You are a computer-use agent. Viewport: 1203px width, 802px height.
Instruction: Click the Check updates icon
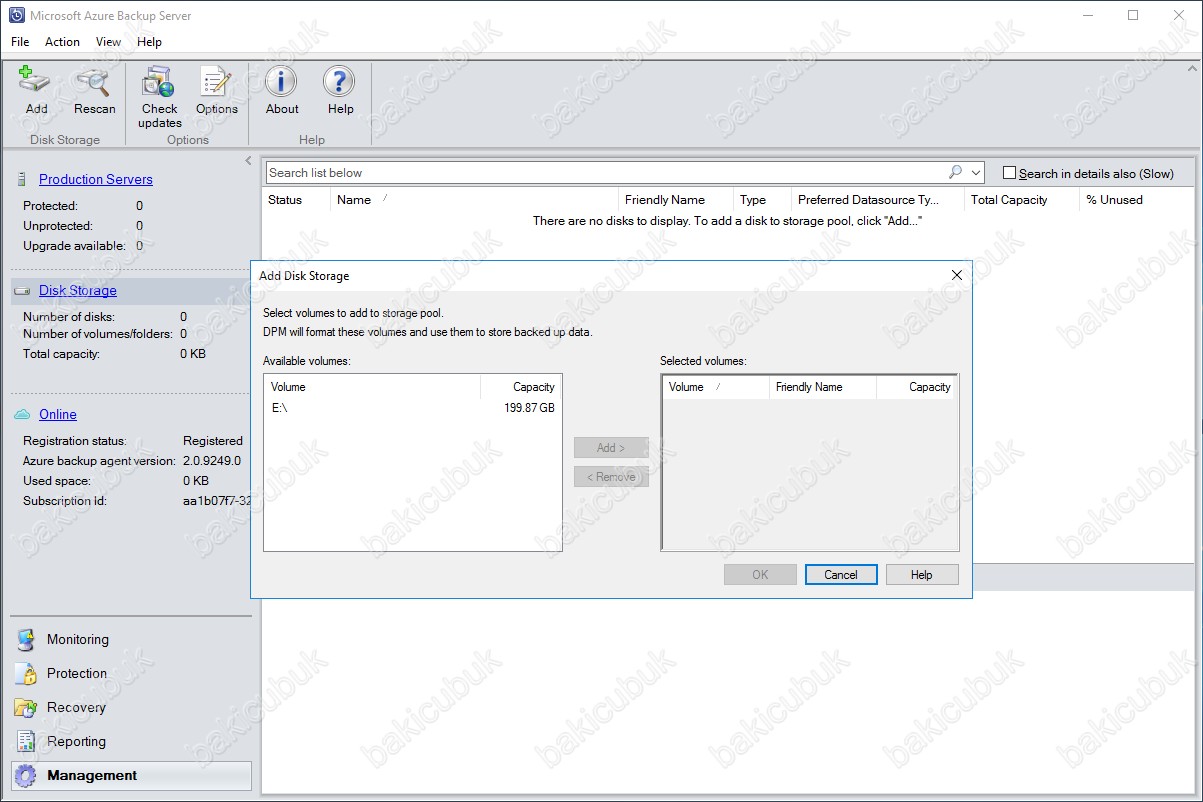158,82
